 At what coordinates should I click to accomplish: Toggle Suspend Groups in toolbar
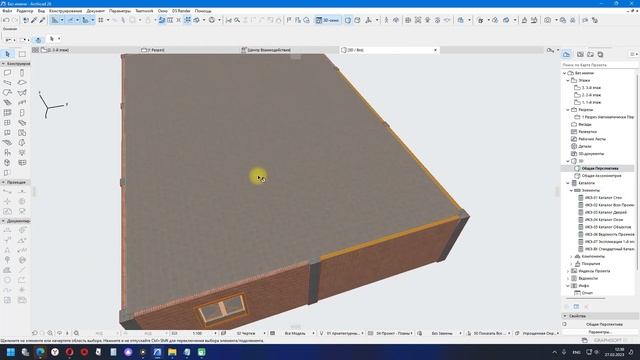(x=187, y=20)
